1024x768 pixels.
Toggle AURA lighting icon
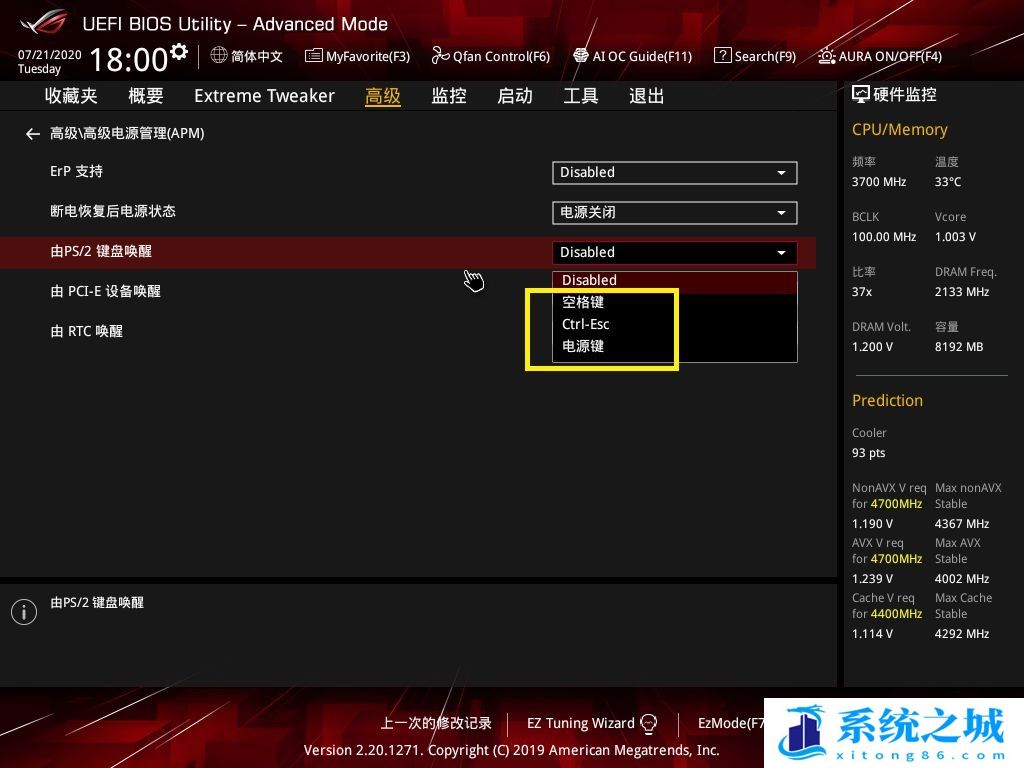826,56
